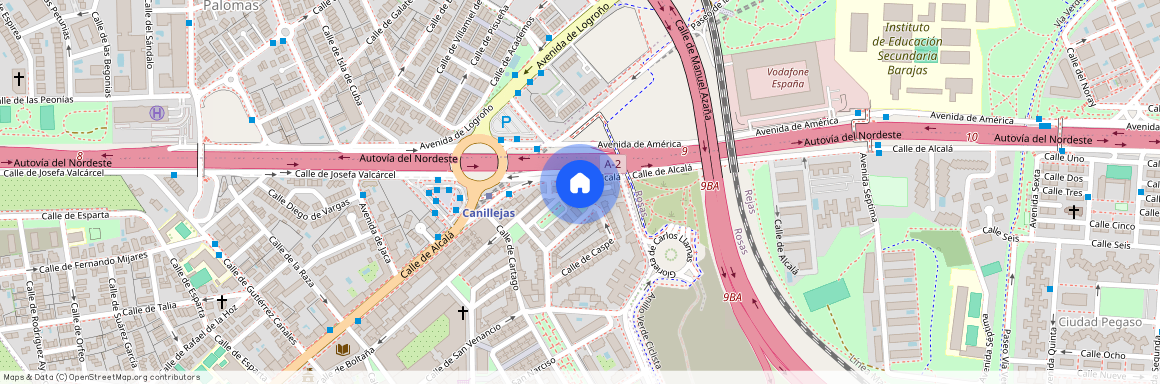Click motorway exit number 10
This screenshot has width=1160, height=384.
coord(971,138)
